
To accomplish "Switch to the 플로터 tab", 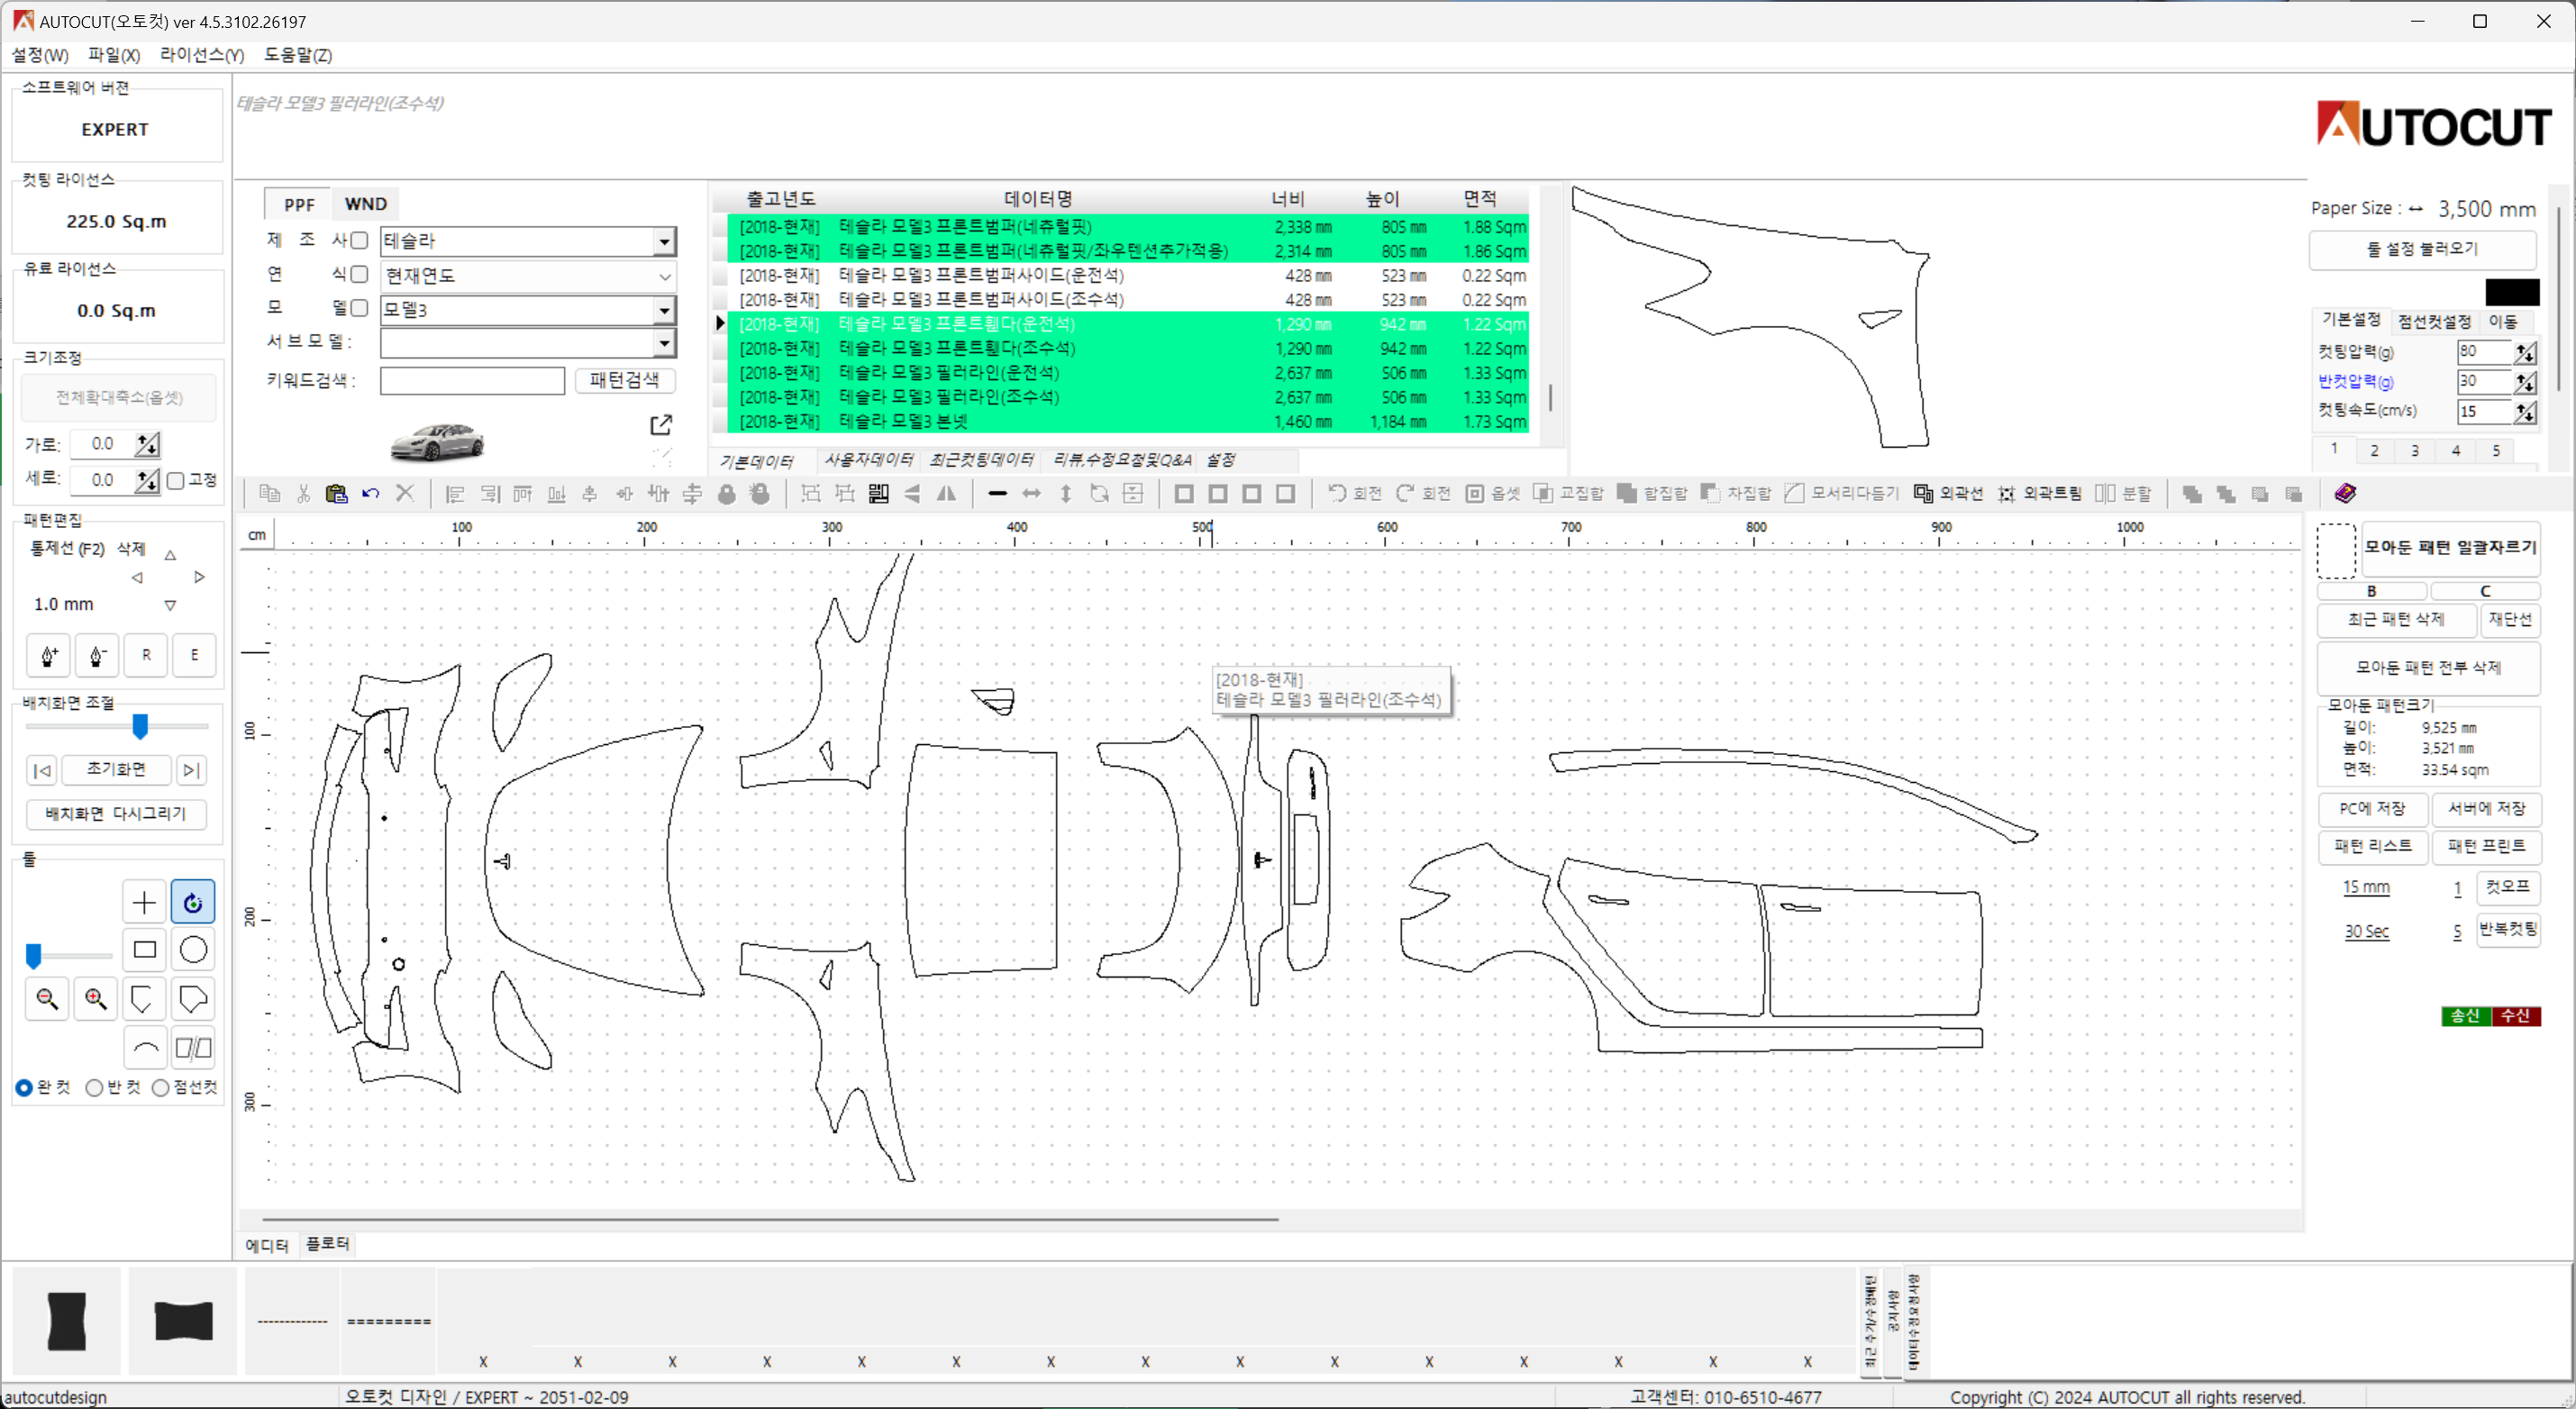I will pos(328,1244).
